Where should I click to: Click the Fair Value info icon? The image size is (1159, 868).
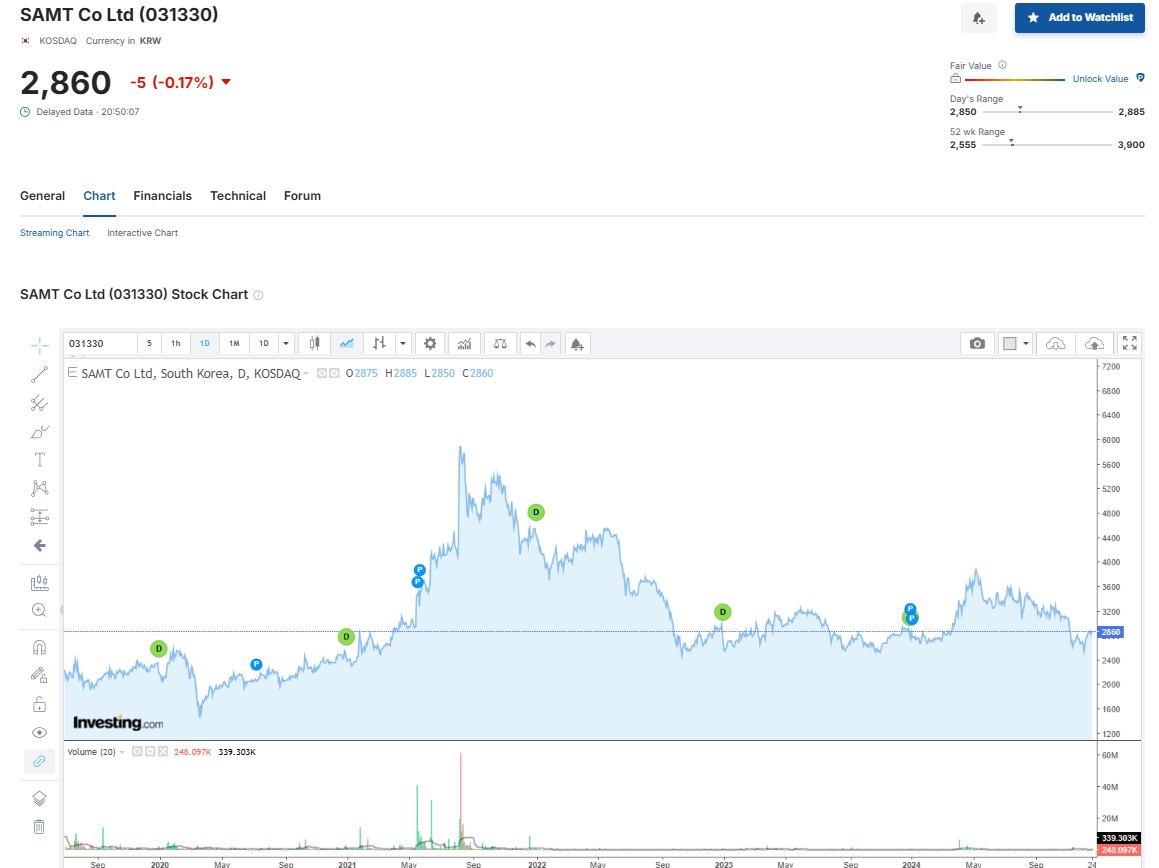1002,65
